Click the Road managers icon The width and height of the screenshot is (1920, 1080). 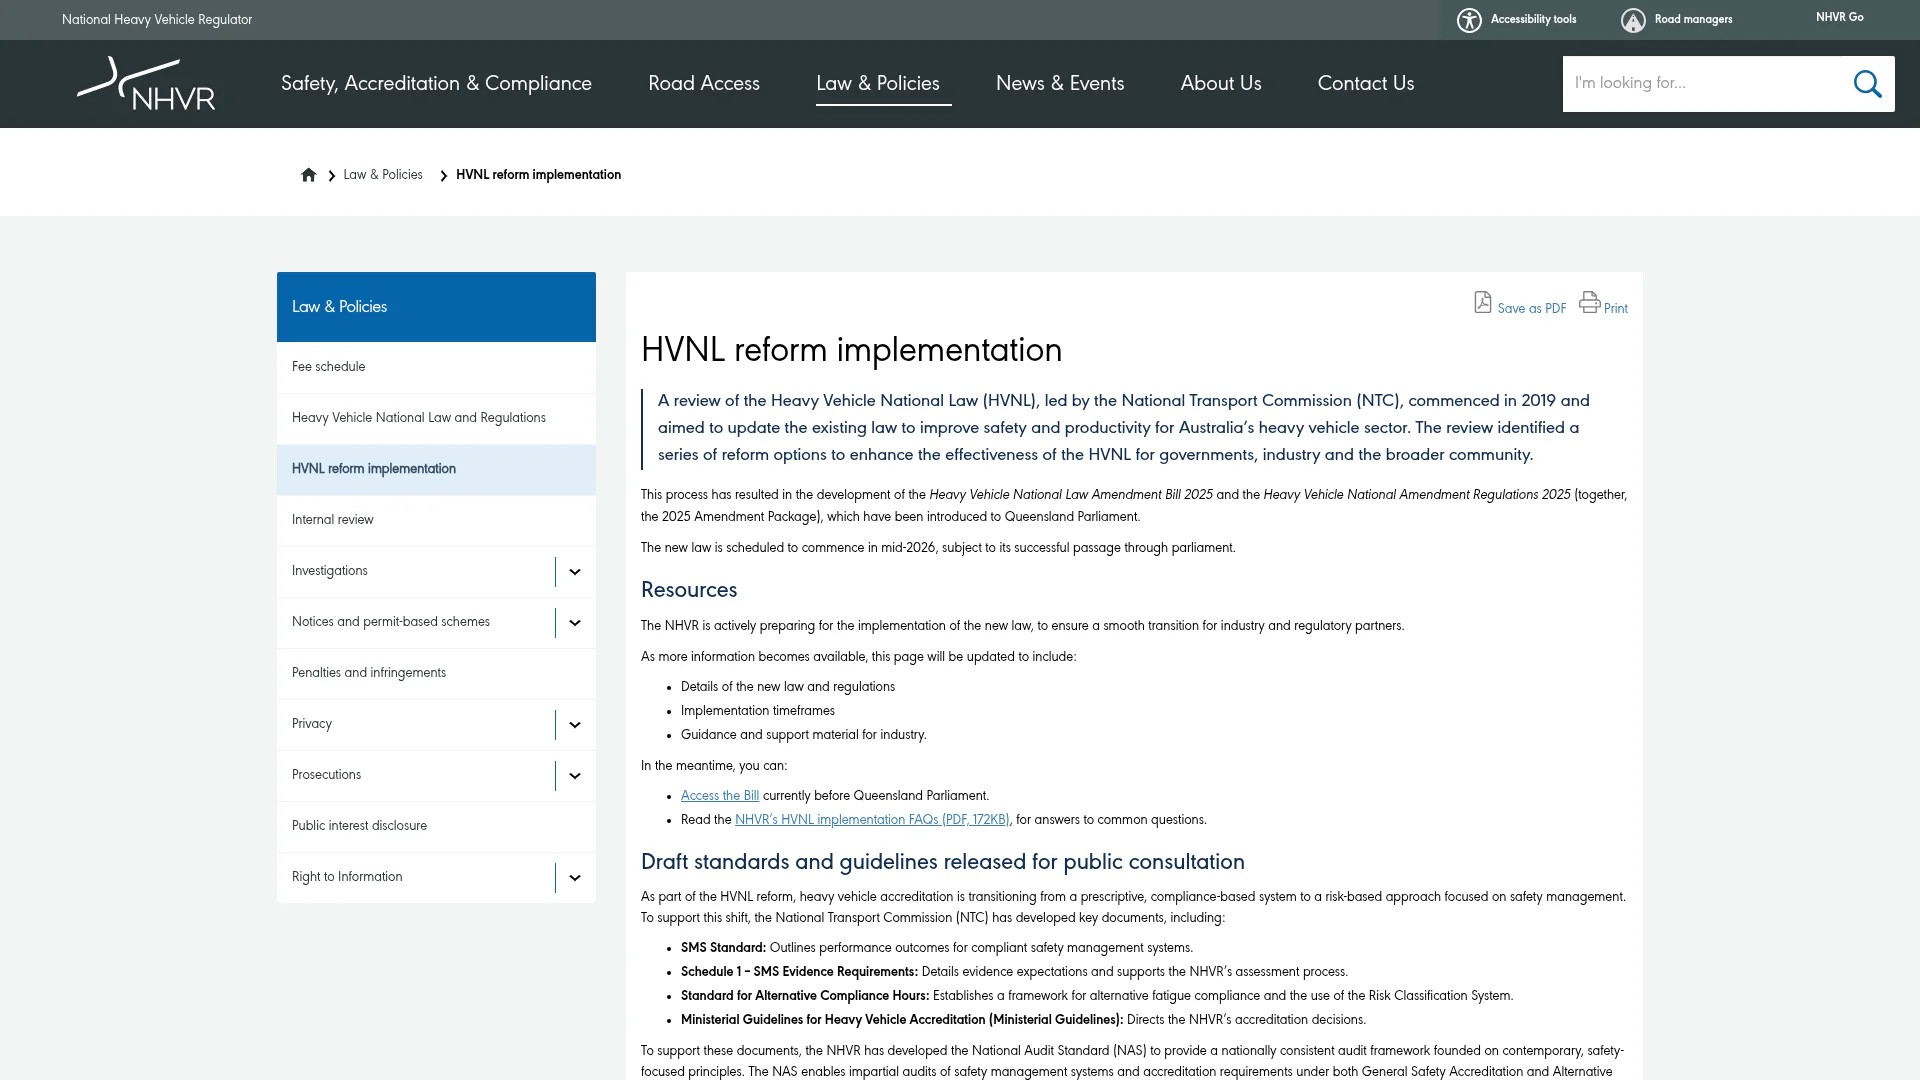pyautogui.click(x=1632, y=19)
